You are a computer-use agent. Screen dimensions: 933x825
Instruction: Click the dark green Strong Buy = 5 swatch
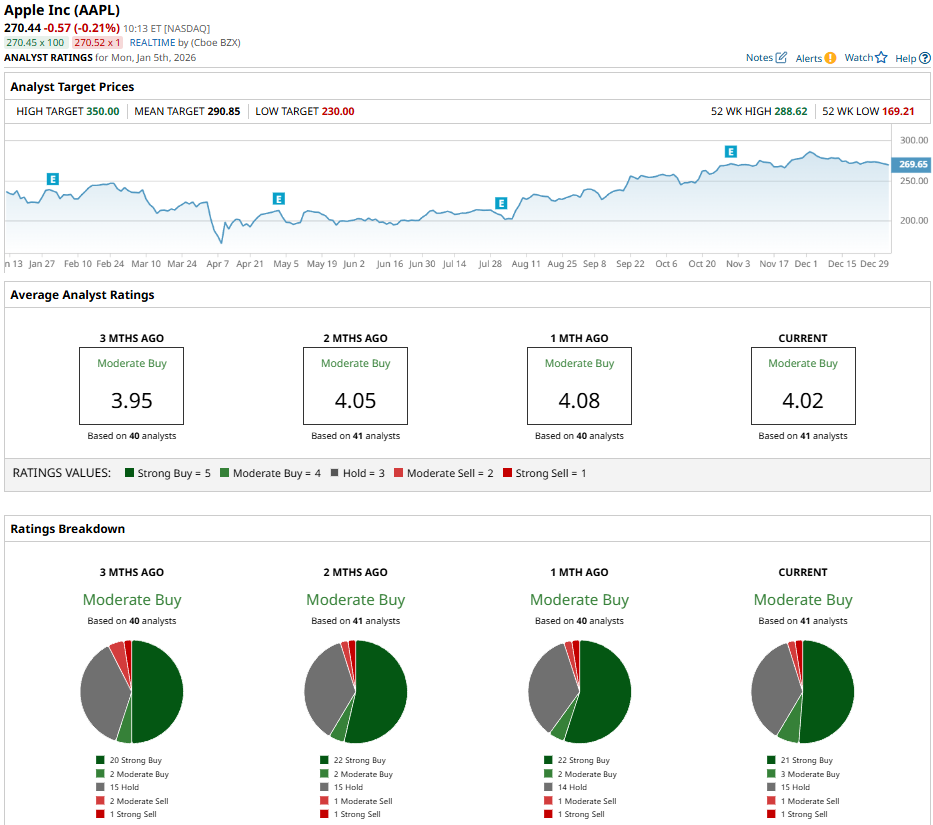pos(130,473)
